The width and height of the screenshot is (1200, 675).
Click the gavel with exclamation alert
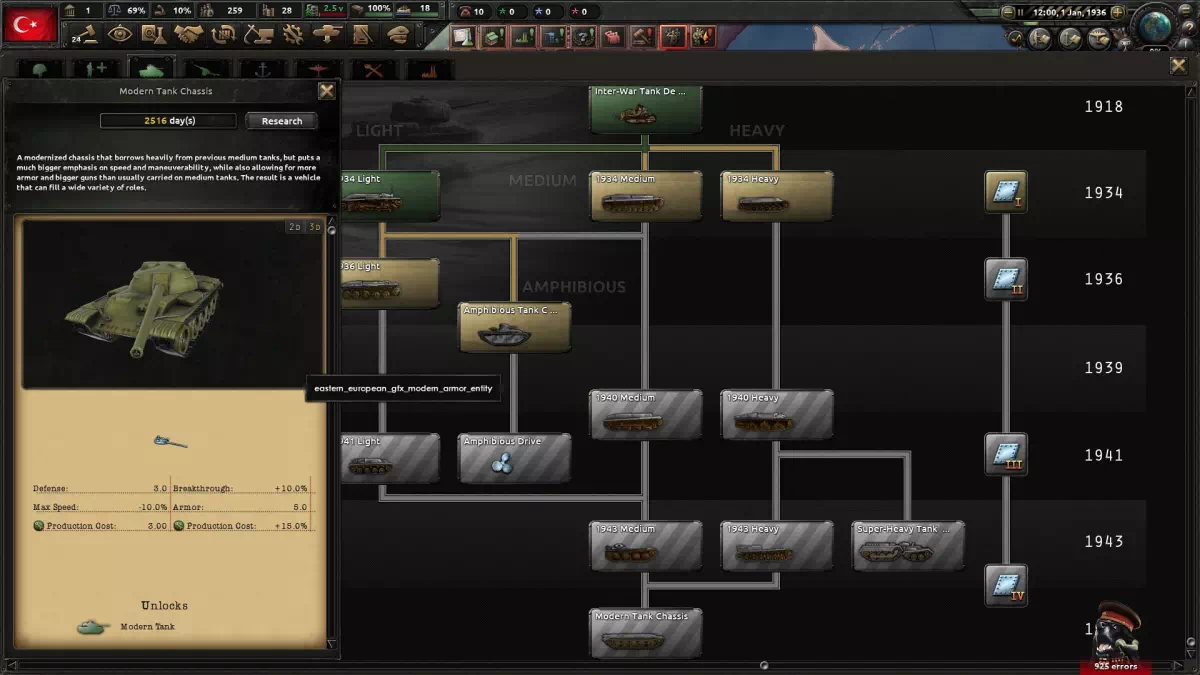pos(644,37)
